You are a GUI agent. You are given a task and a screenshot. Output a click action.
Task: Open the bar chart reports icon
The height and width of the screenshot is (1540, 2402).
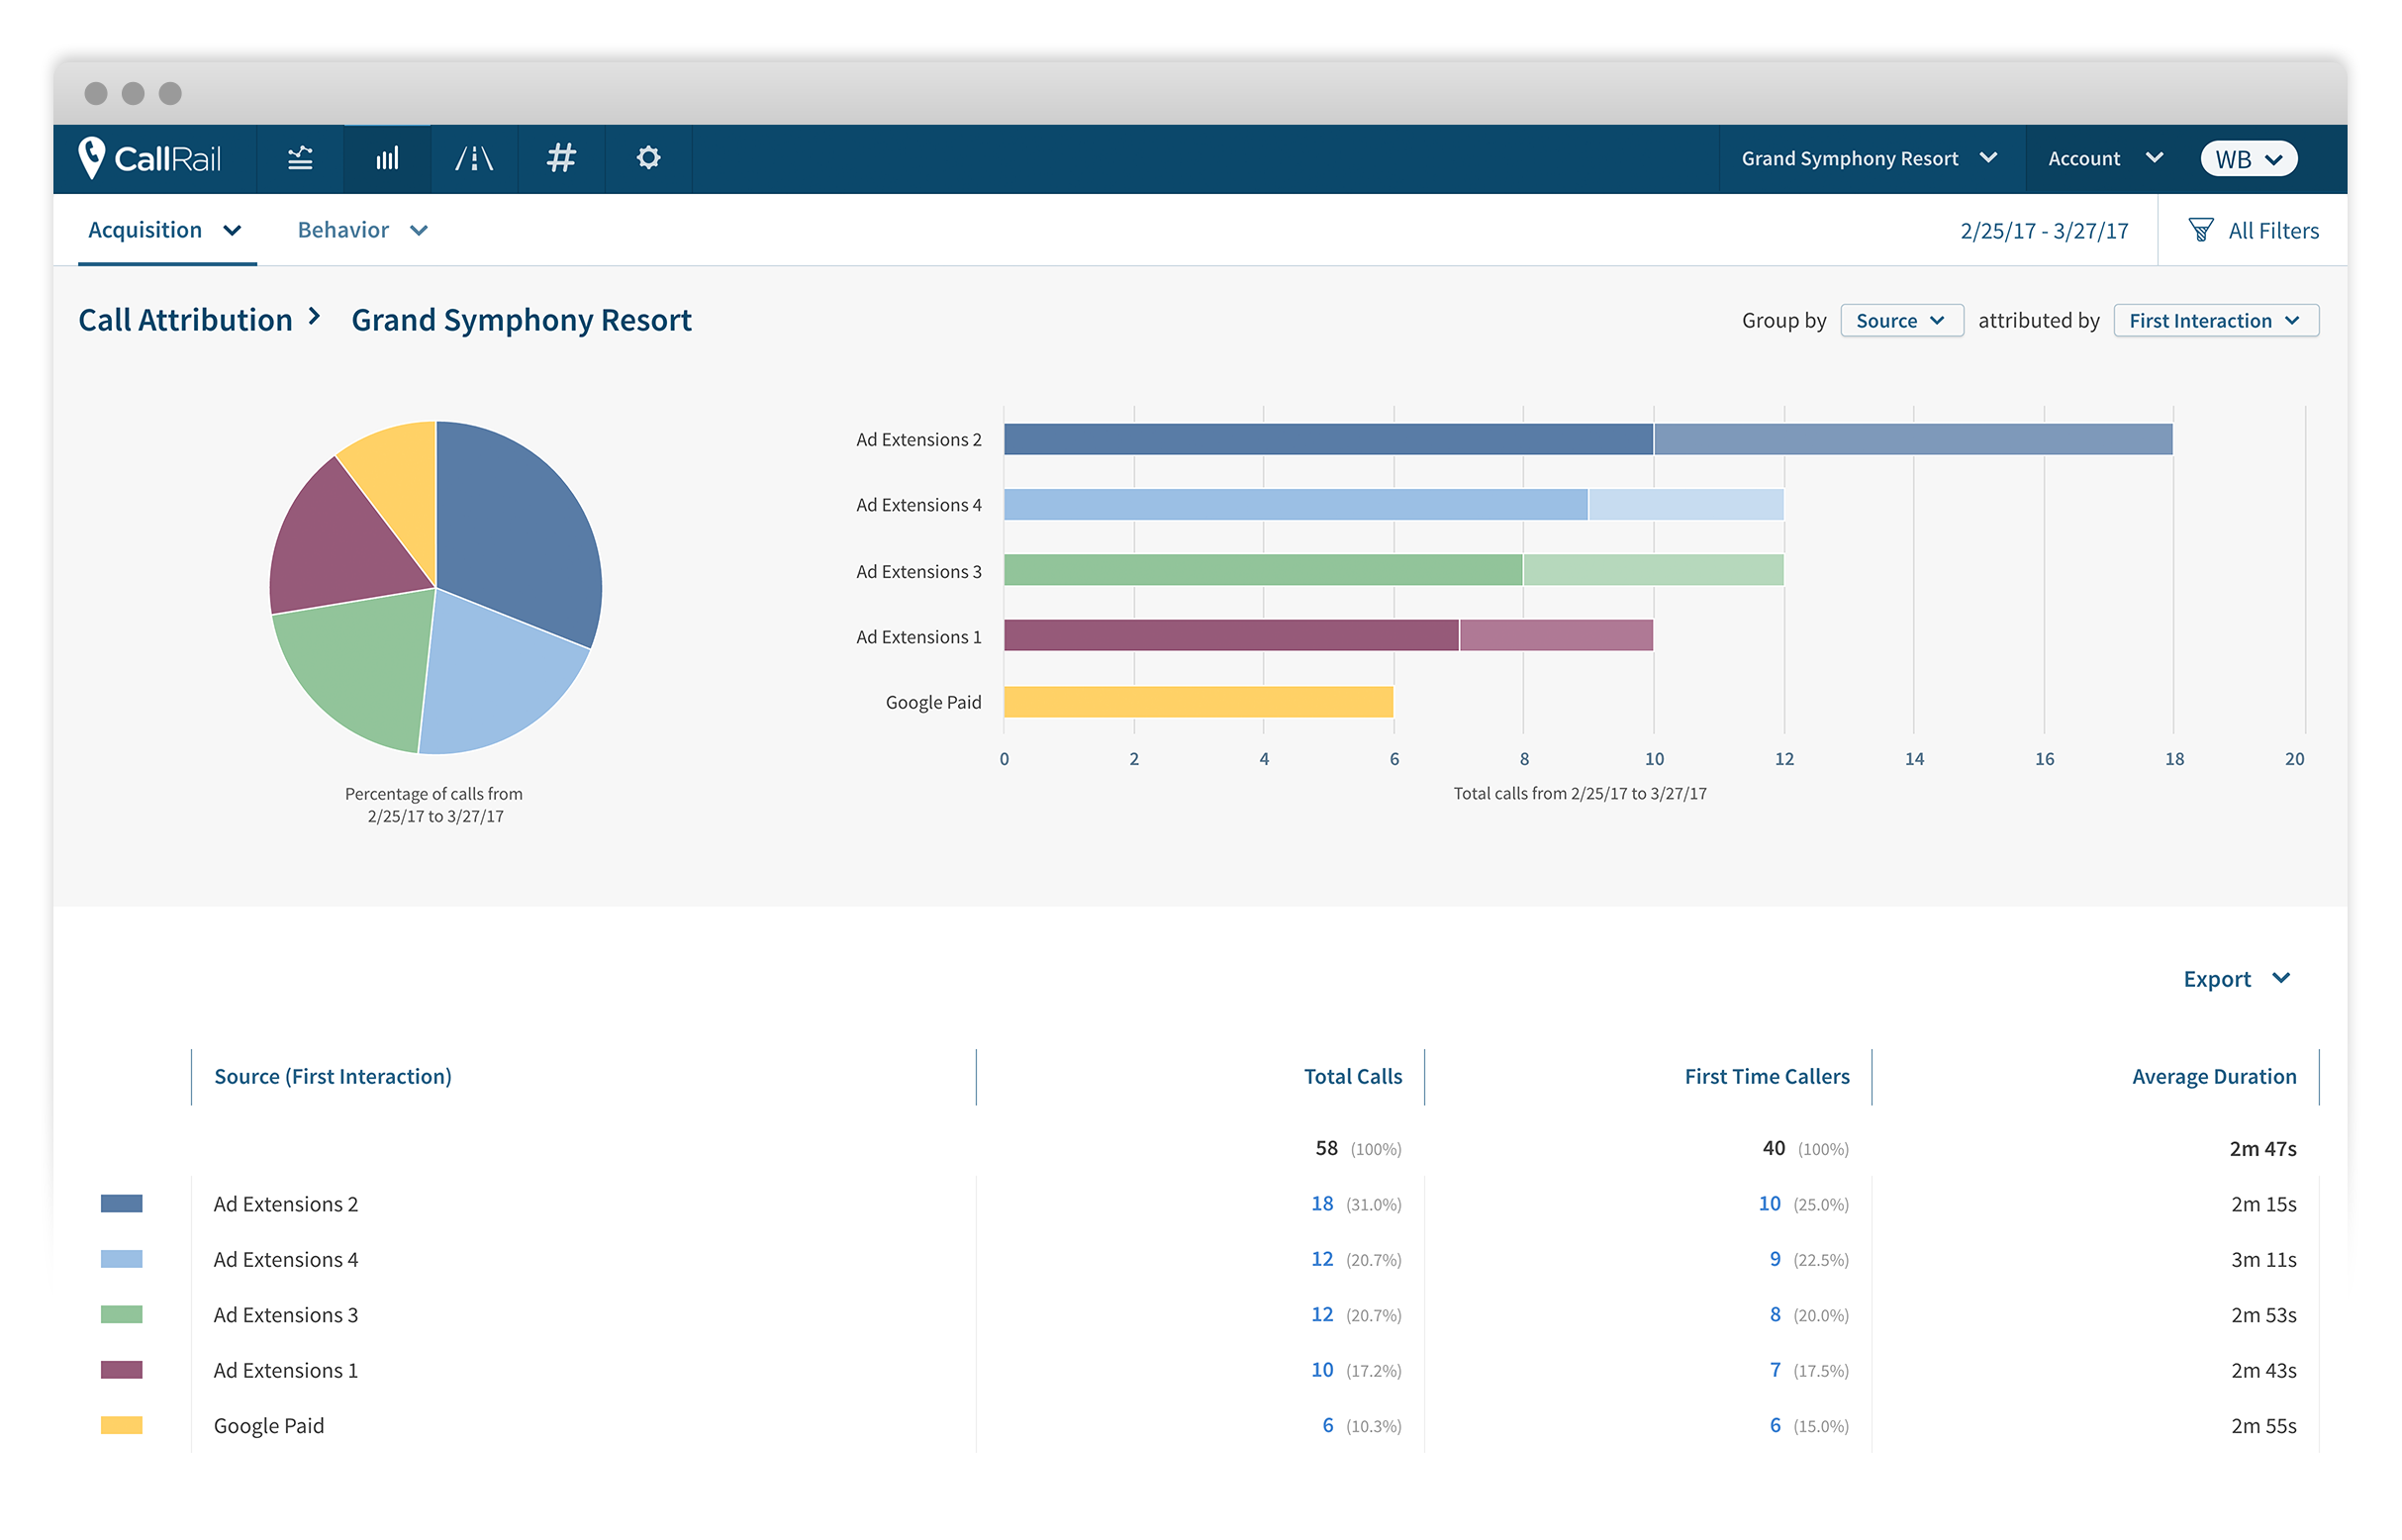pos(387,158)
